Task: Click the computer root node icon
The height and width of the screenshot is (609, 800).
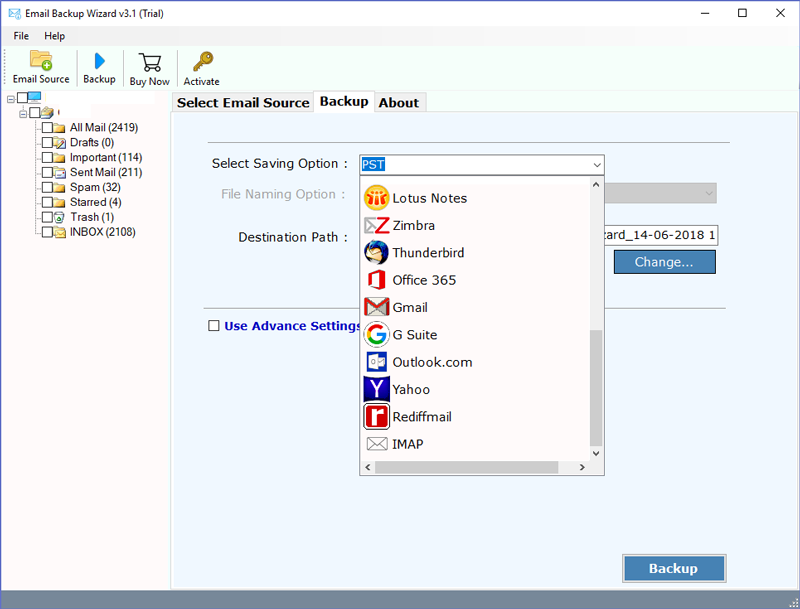Action: tap(34, 97)
